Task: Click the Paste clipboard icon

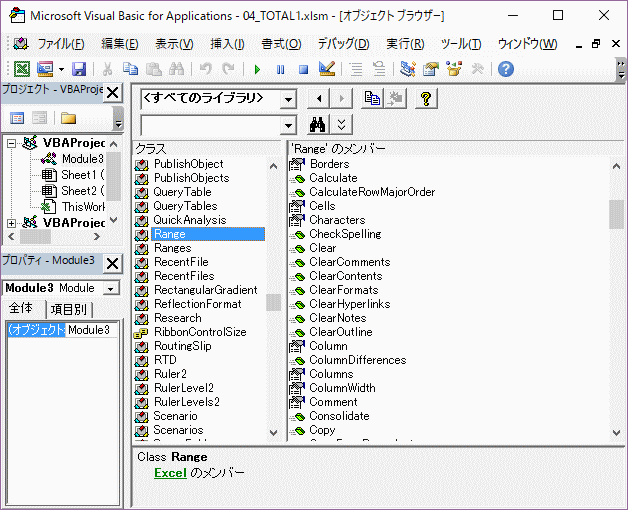Action: (153, 69)
